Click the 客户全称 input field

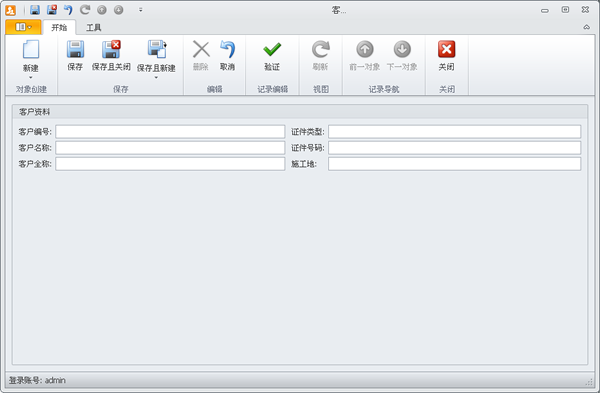click(170, 164)
